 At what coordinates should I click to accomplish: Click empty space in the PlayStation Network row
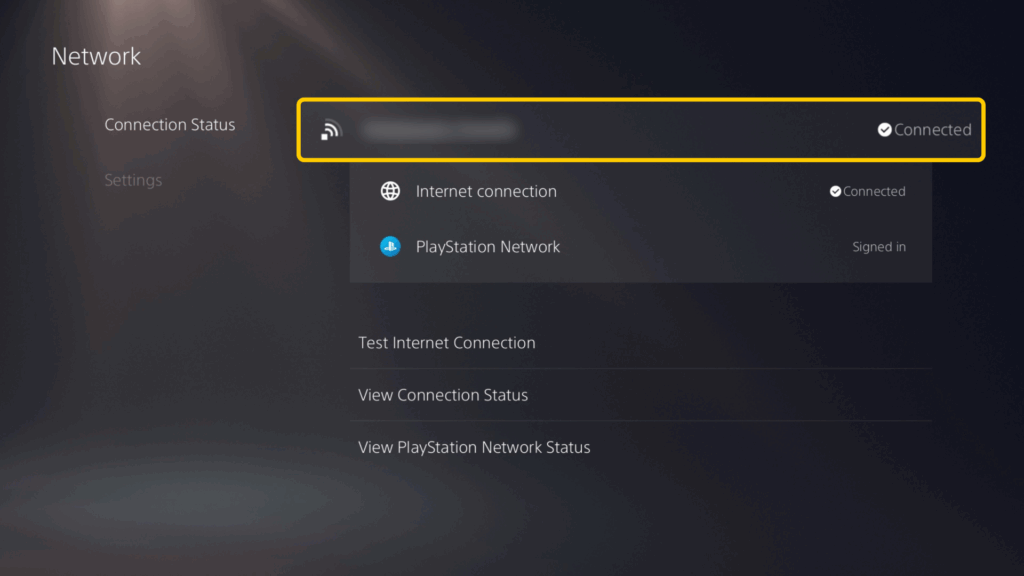[700, 247]
